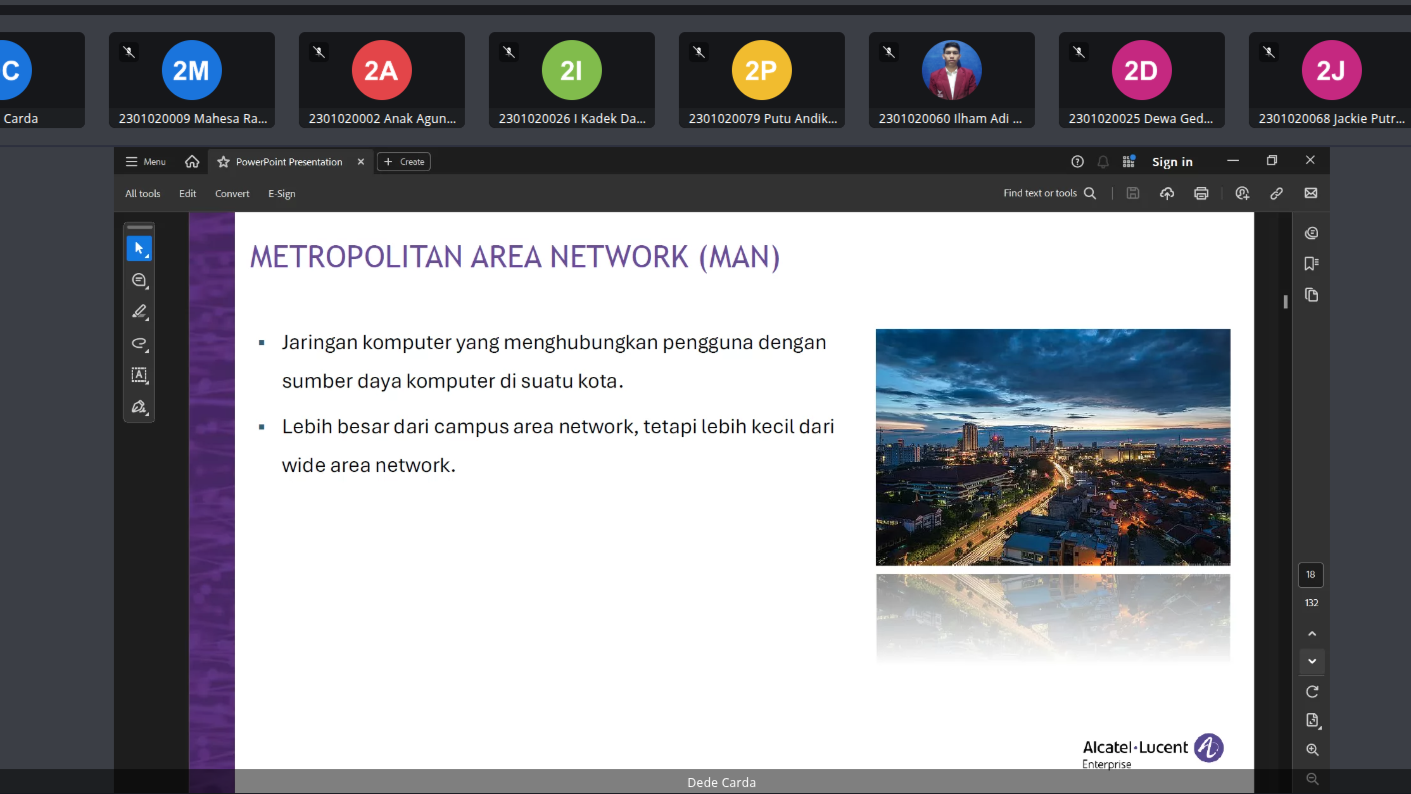Click the Create button
This screenshot has width=1411, height=794.
coord(404,162)
